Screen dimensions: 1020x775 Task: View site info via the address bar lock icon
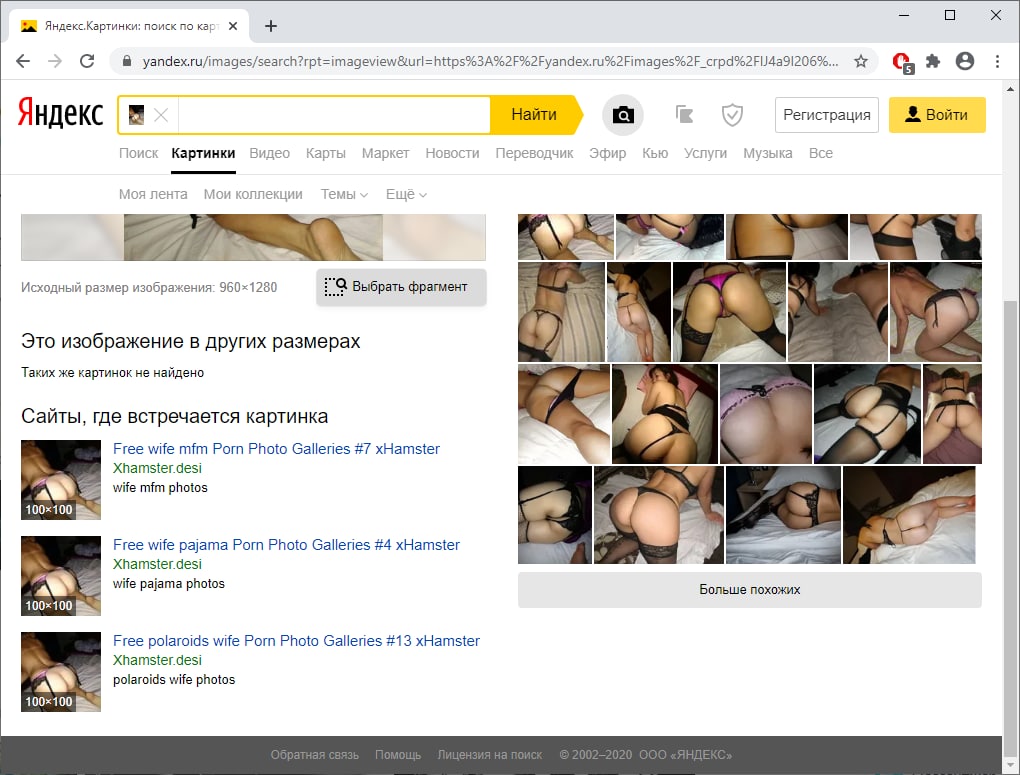point(126,60)
